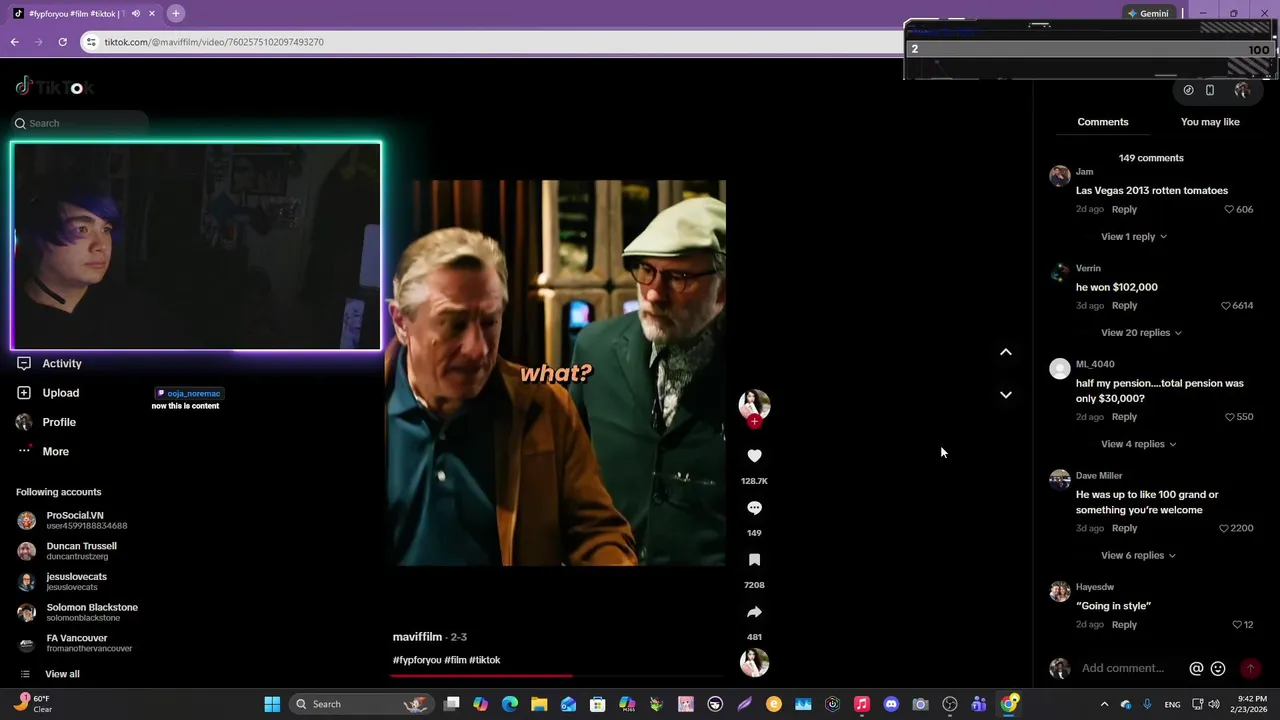Open Get Coins icon in the top bar
Screen dimensions: 1280x720
coord(1188,90)
